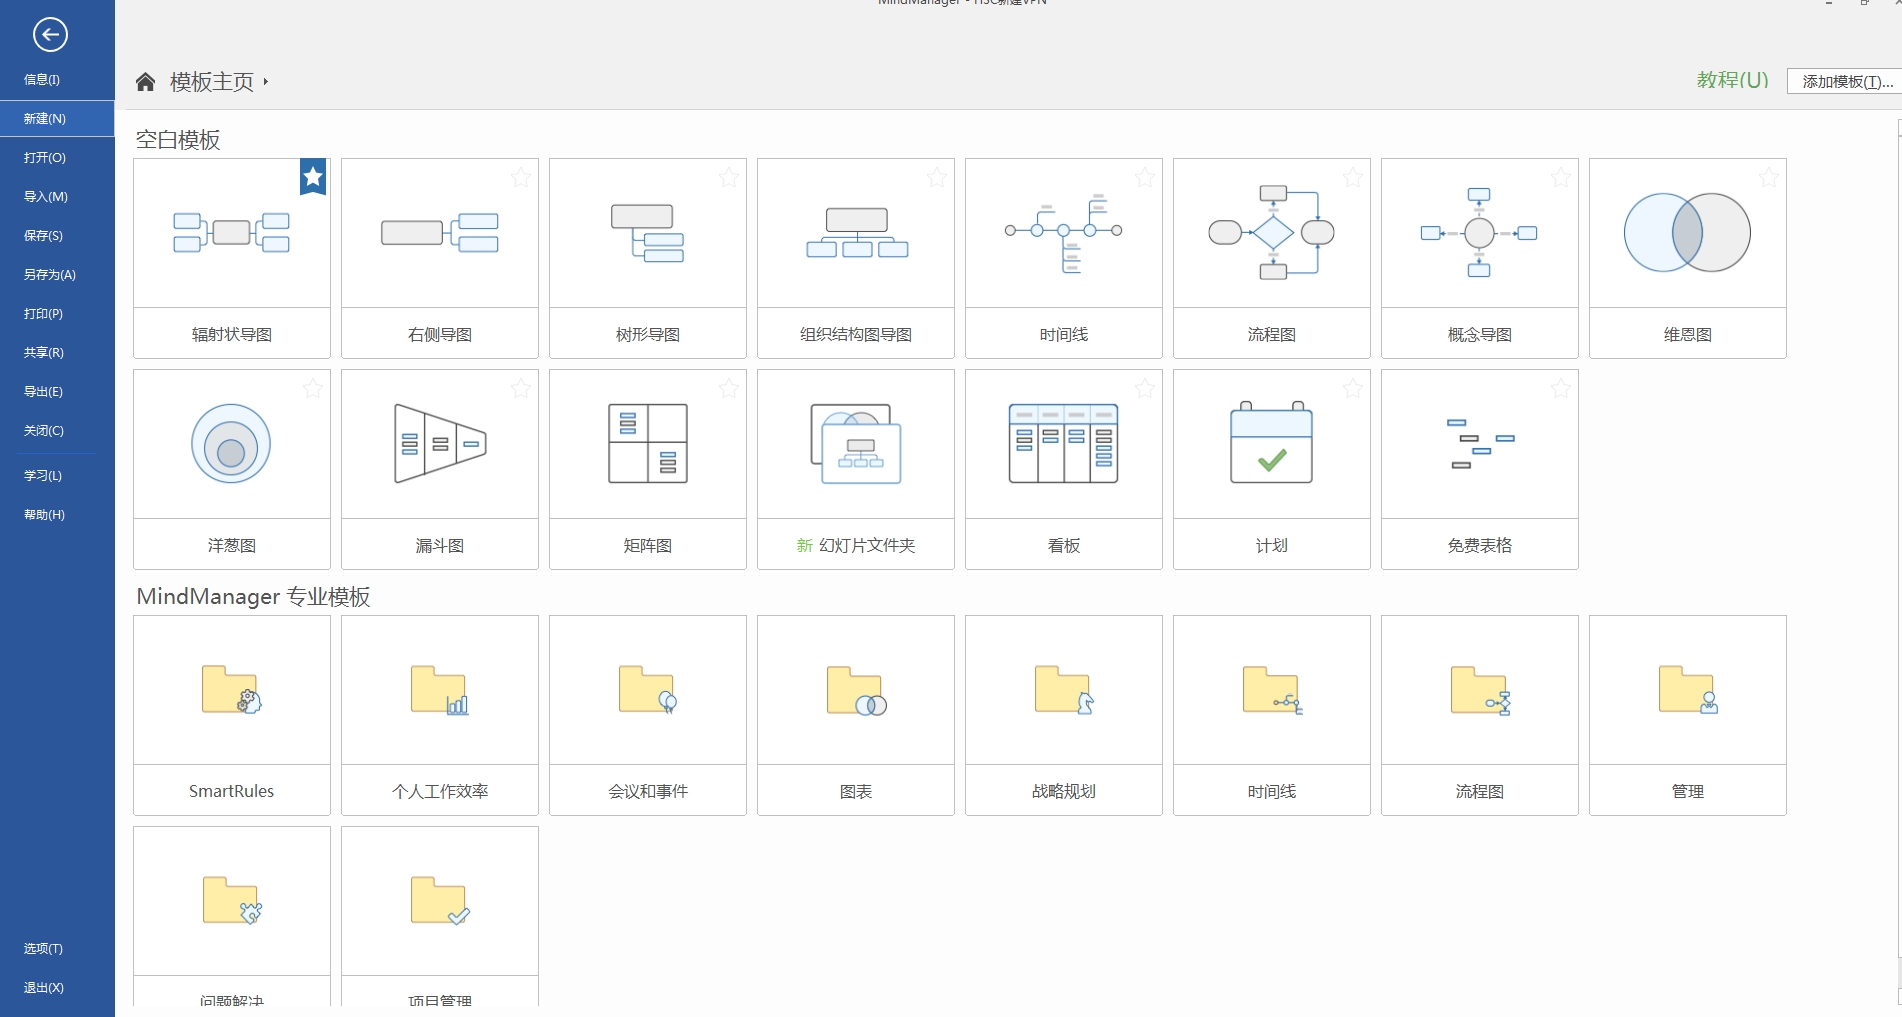Image resolution: width=1902 pixels, height=1017 pixels.
Task: Click the home icon beside 模板主页
Action: [146, 81]
